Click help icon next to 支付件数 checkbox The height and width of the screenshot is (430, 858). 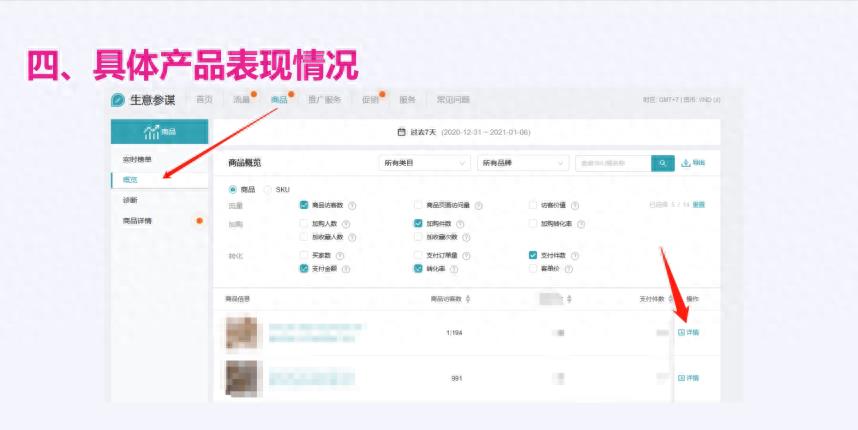coord(575,255)
